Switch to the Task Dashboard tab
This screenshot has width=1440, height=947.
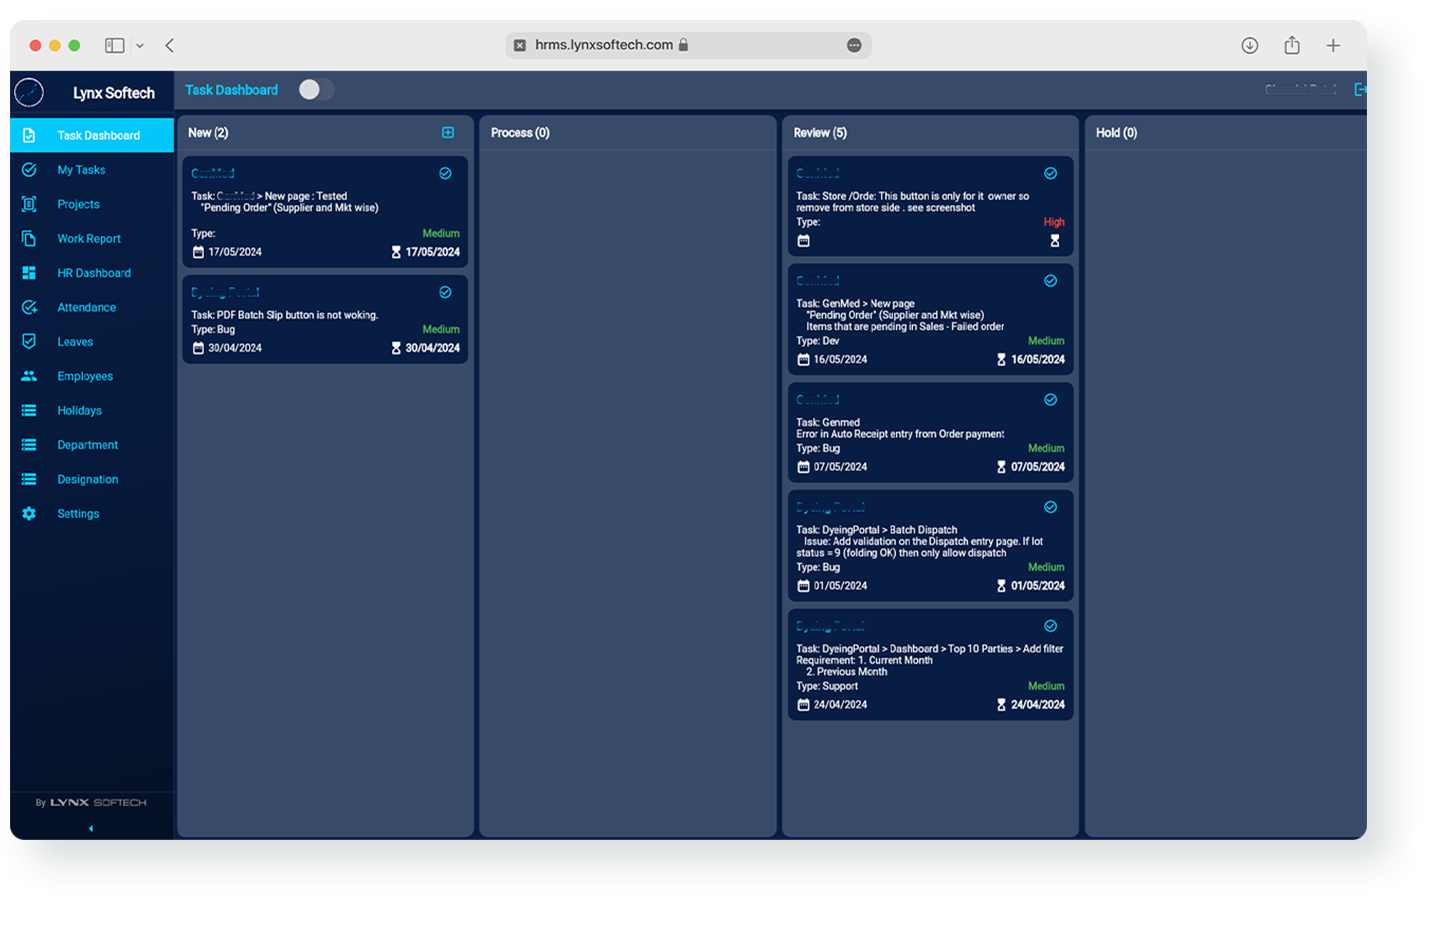(231, 89)
